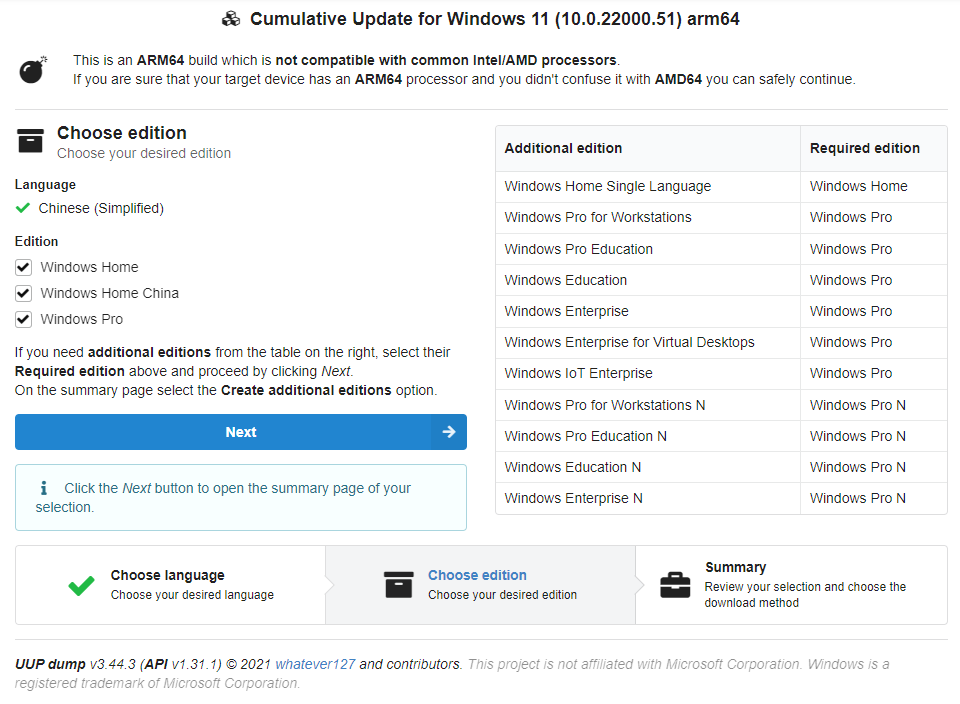Click the Windows IoT Enterprise table row
This screenshot has width=960, height=704.
click(x=578, y=373)
